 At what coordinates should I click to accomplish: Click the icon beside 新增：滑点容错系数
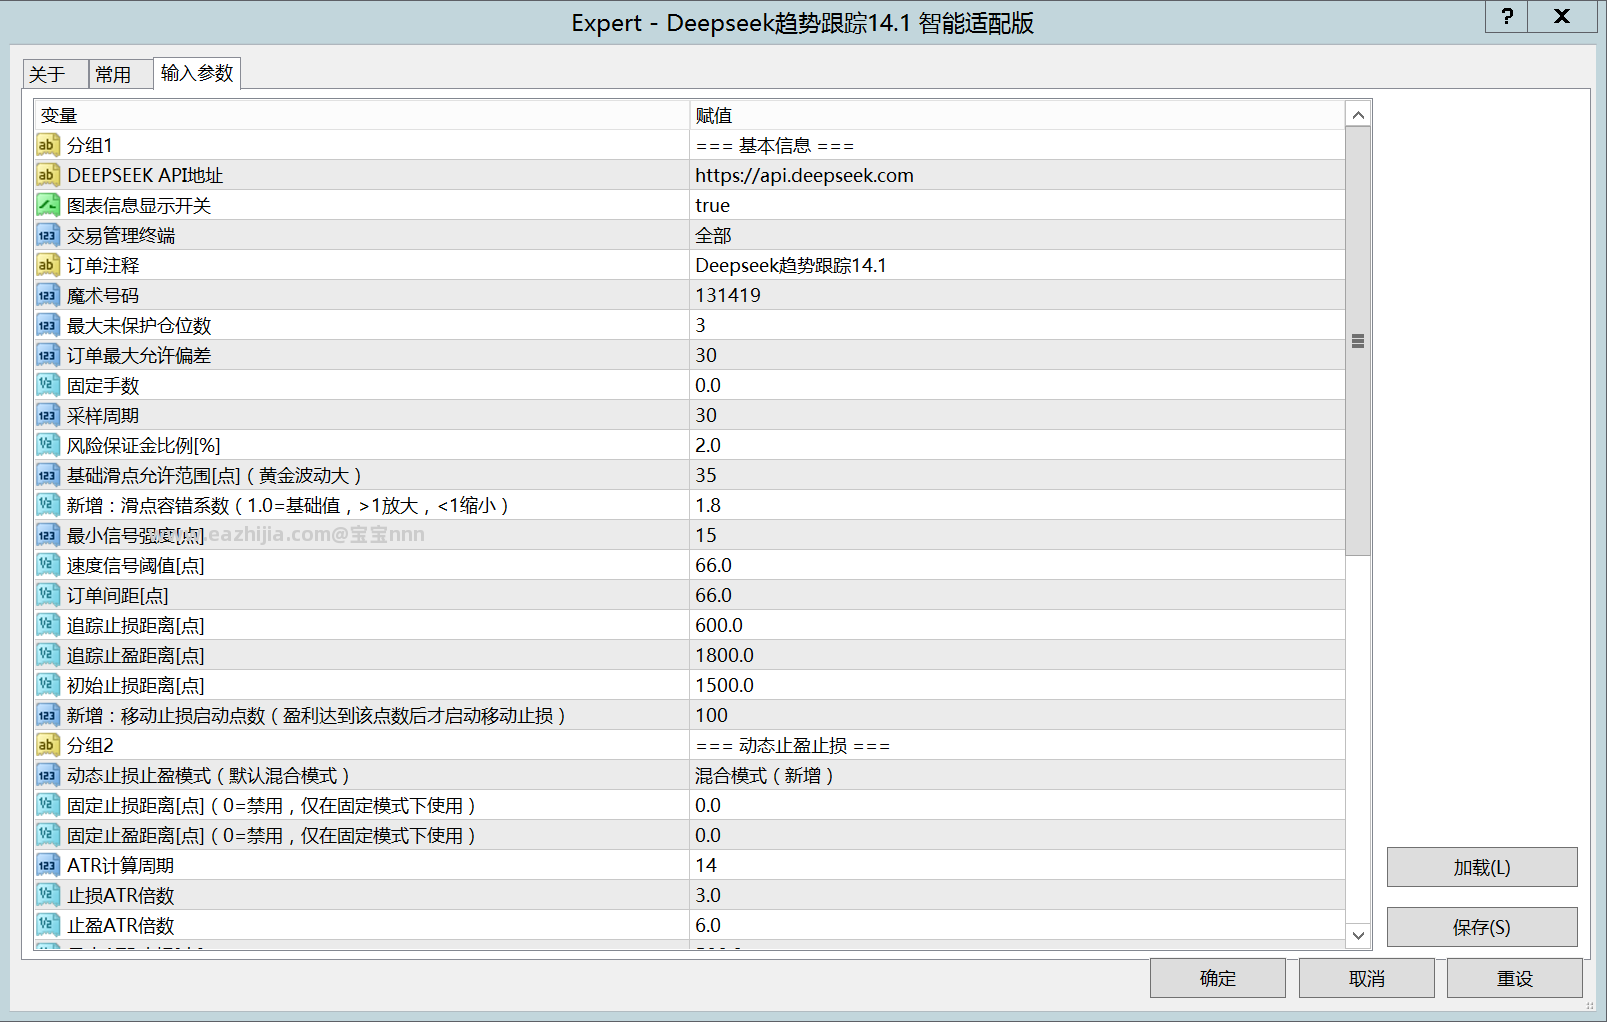(47, 505)
